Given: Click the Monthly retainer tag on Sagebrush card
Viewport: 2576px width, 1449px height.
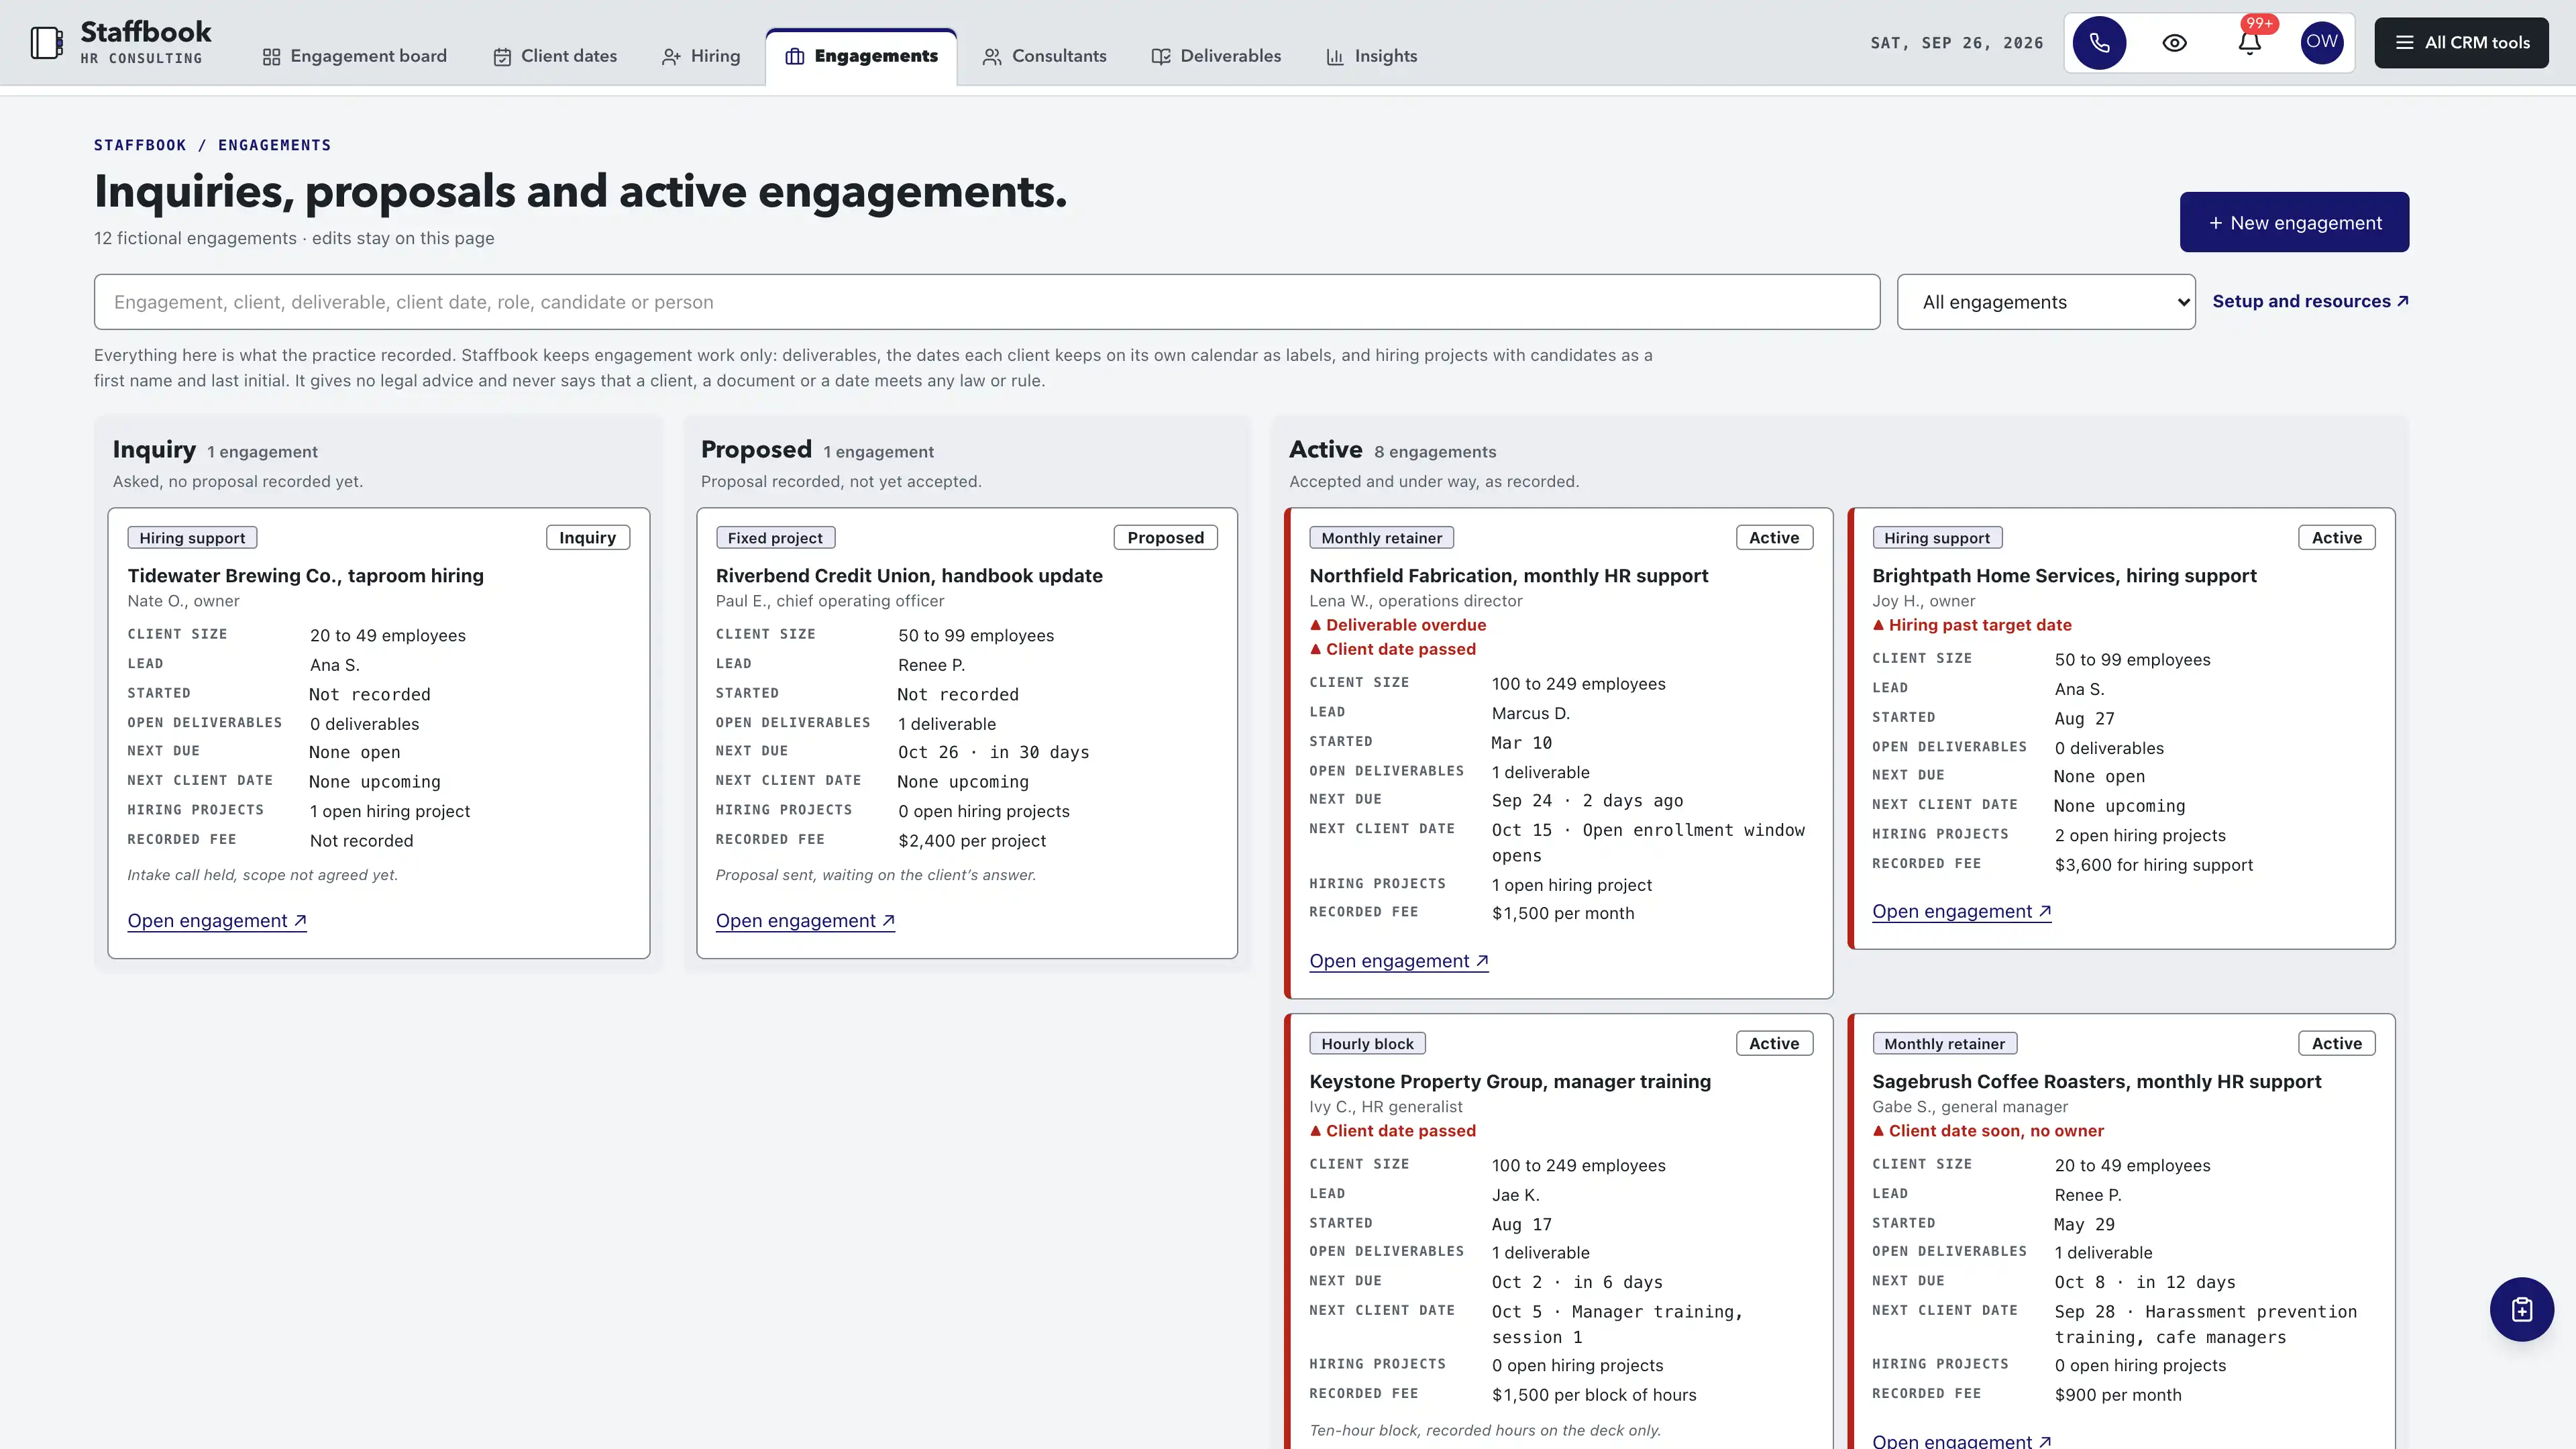Looking at the screenshot, I should [1944, 1044].
